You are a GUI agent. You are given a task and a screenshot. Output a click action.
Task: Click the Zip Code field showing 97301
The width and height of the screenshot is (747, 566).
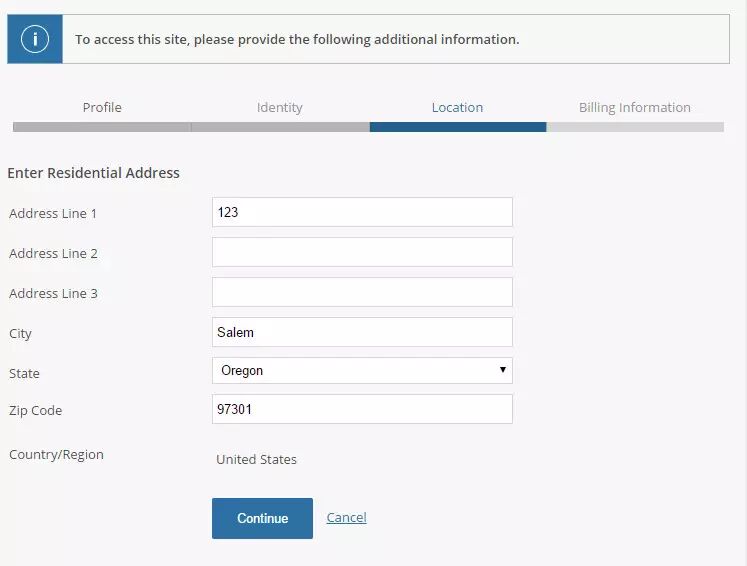362,409
